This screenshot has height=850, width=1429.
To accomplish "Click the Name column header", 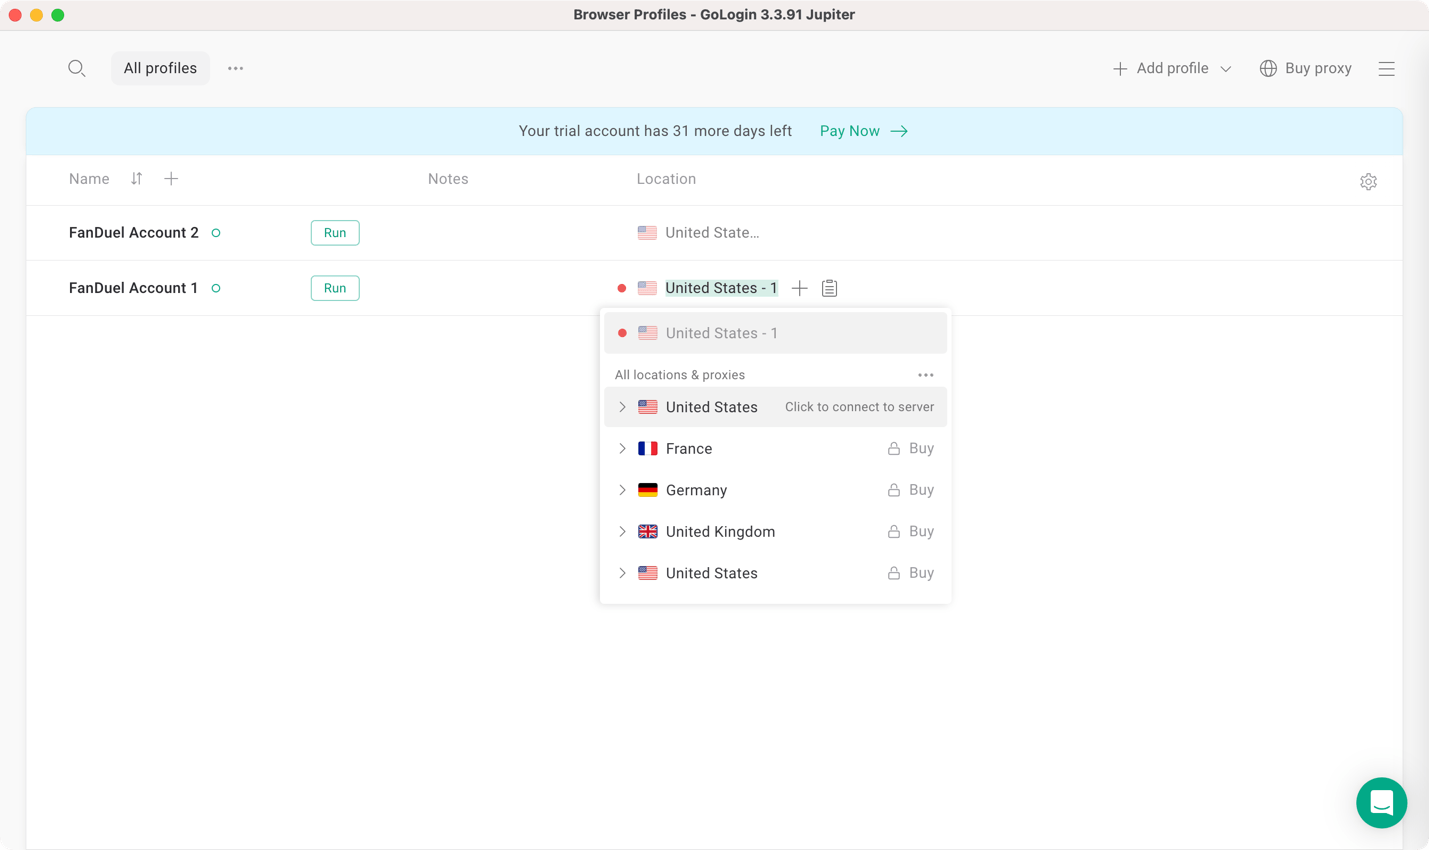I will 89,179.
